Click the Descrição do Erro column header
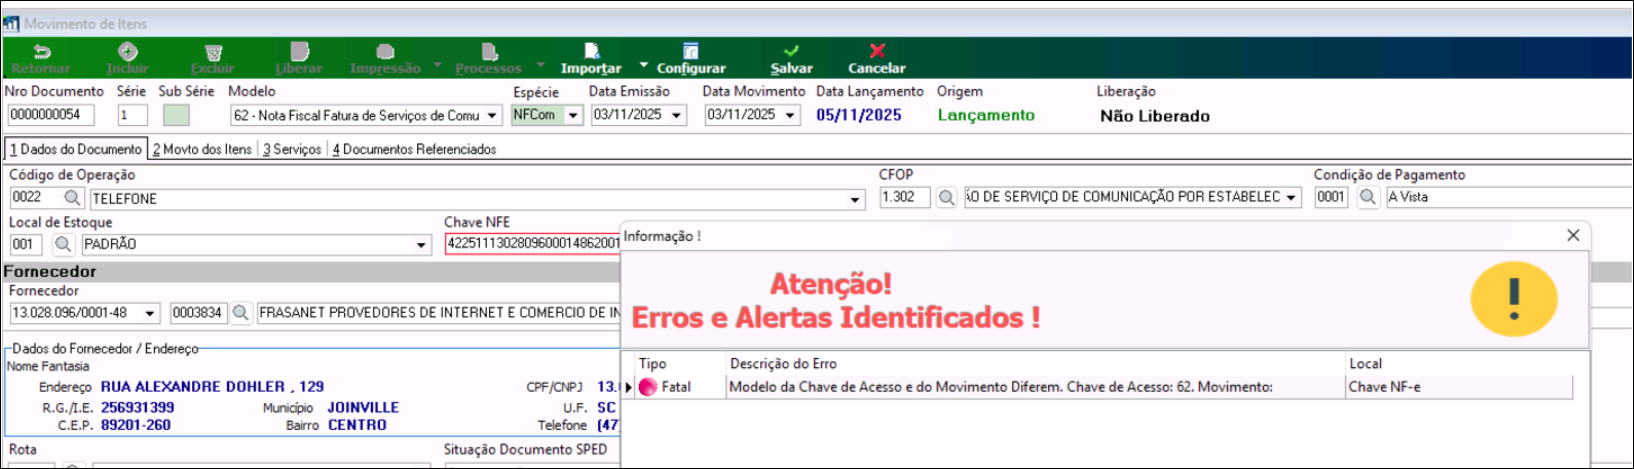 pyautogui.click(x=783, y=364)
